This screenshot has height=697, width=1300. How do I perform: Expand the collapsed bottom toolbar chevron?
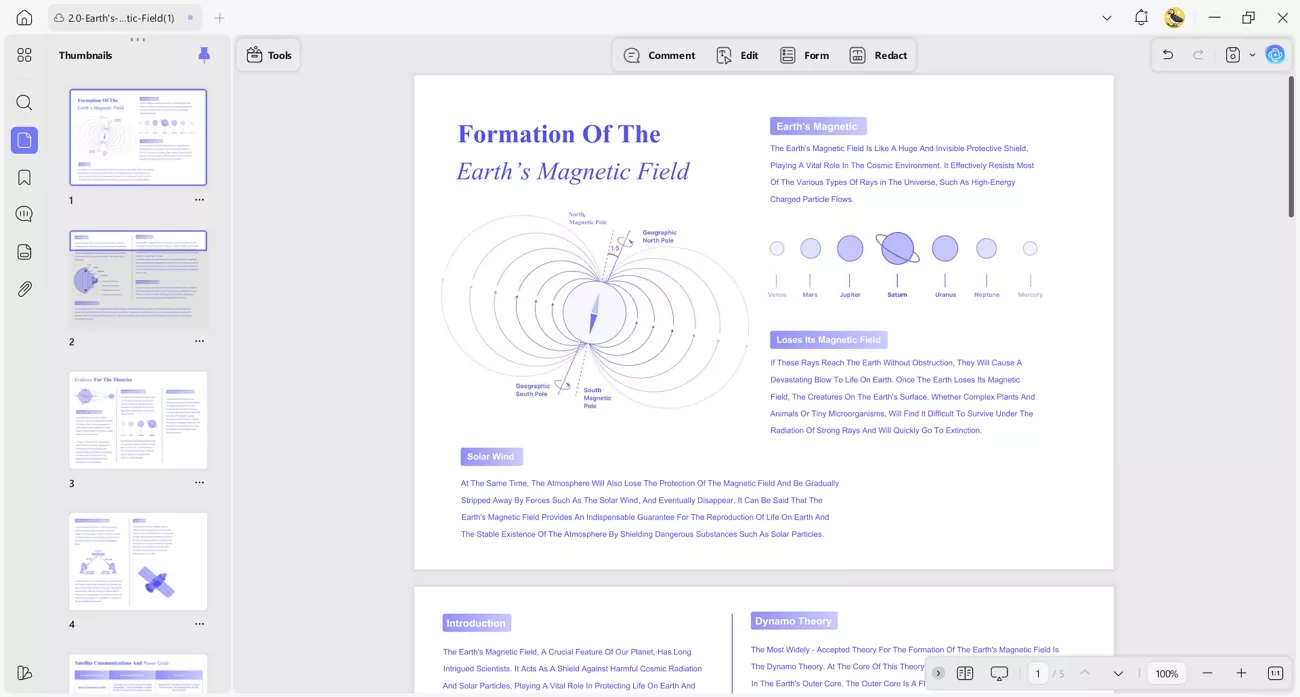(937, 673)
